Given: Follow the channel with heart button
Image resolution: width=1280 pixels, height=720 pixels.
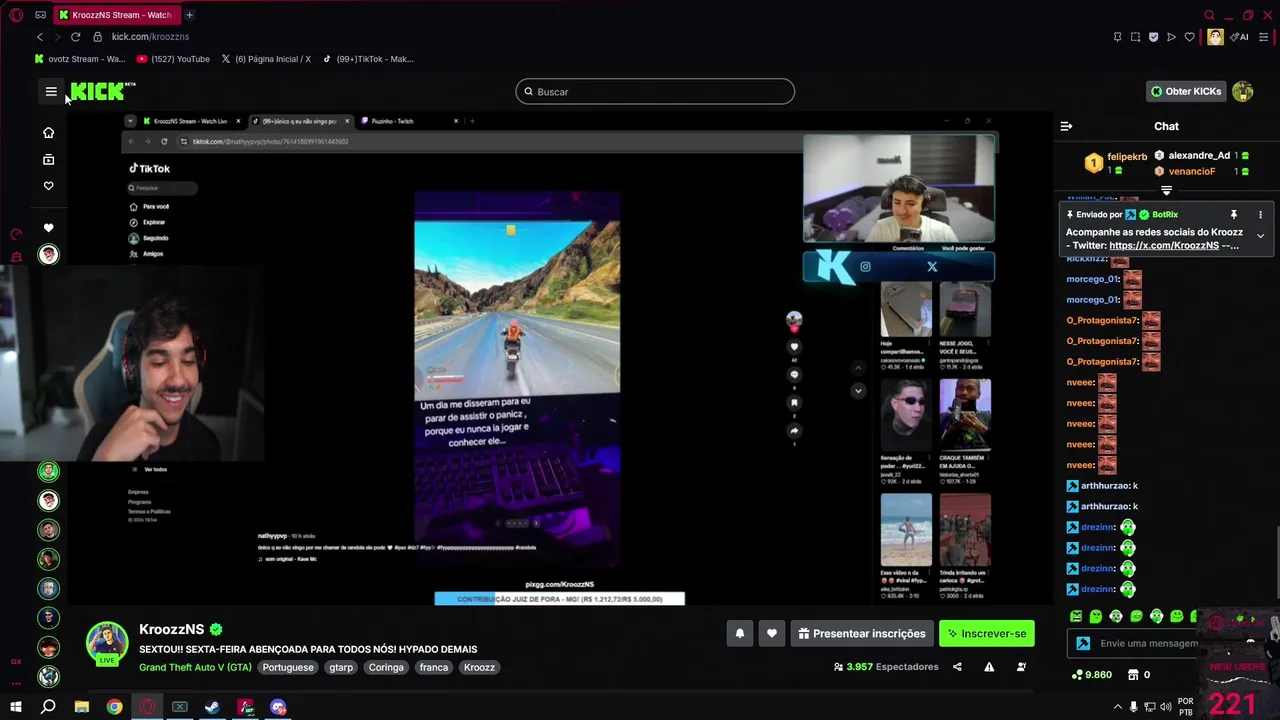Looking at the screenshot, I should [x=771, y=633].
